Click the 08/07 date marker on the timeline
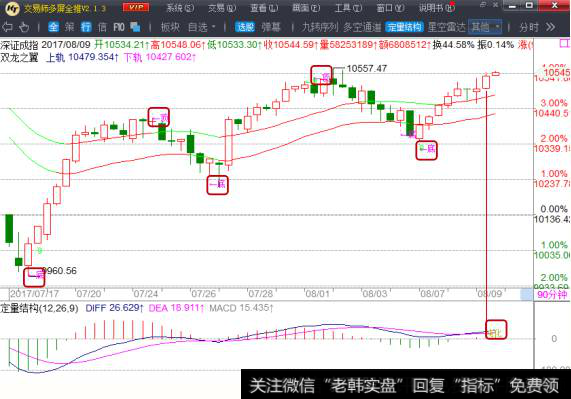Viewport: 571px width, 399px height. [432, 293]
